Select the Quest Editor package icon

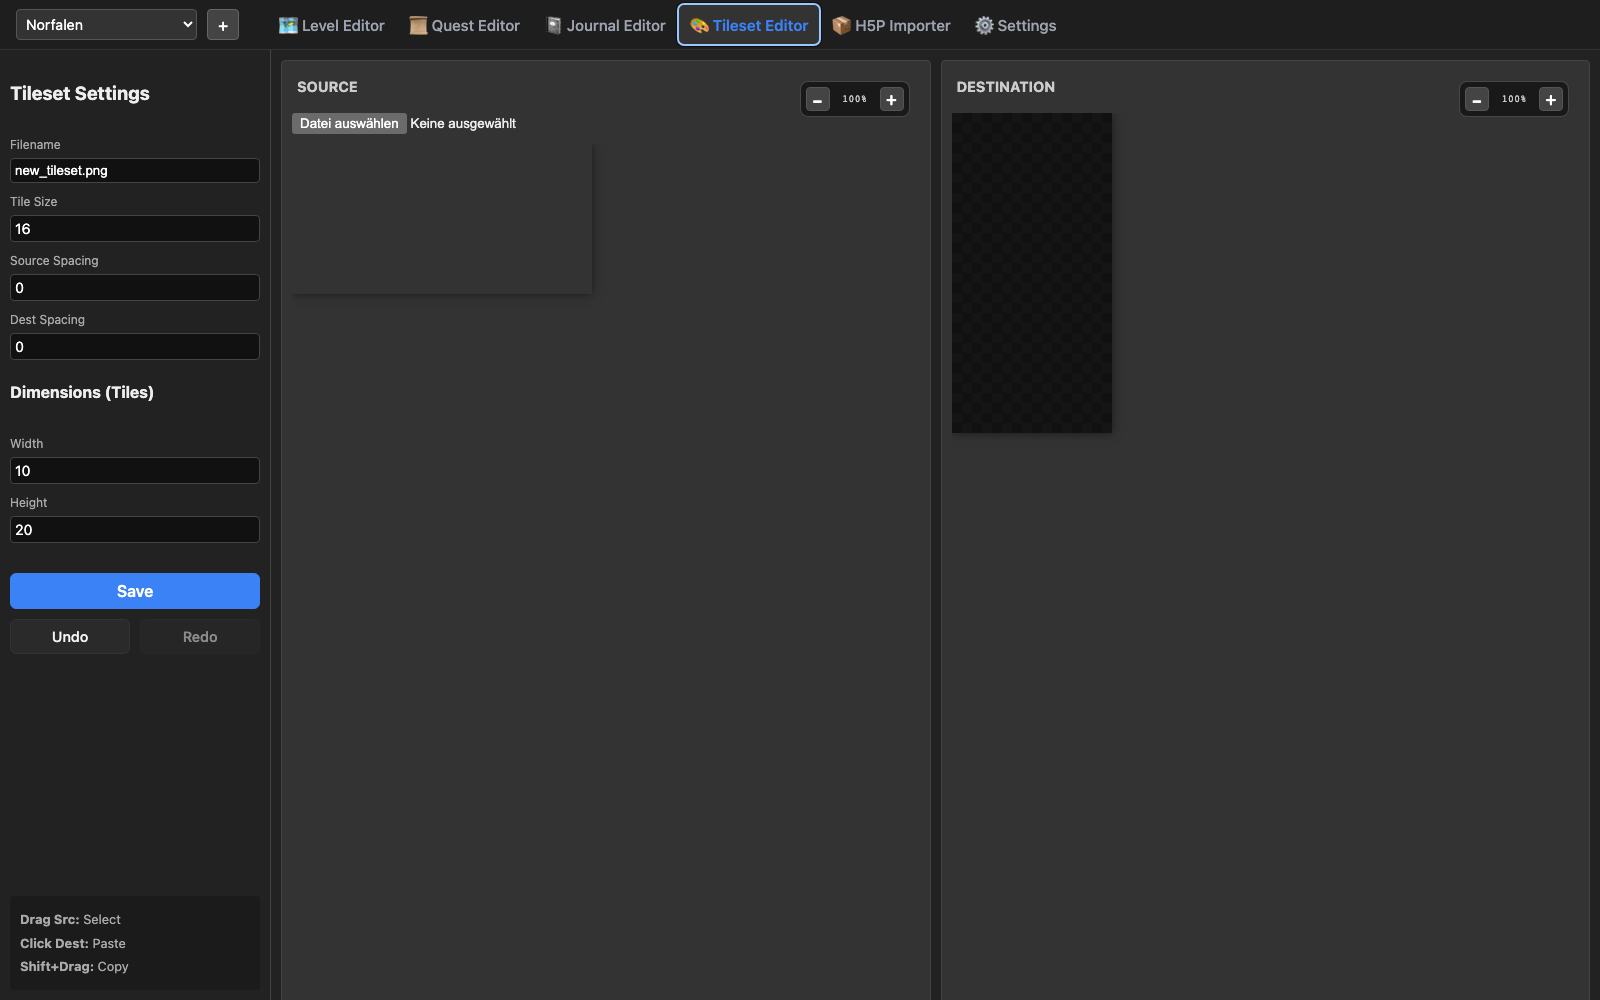[417, 25]
